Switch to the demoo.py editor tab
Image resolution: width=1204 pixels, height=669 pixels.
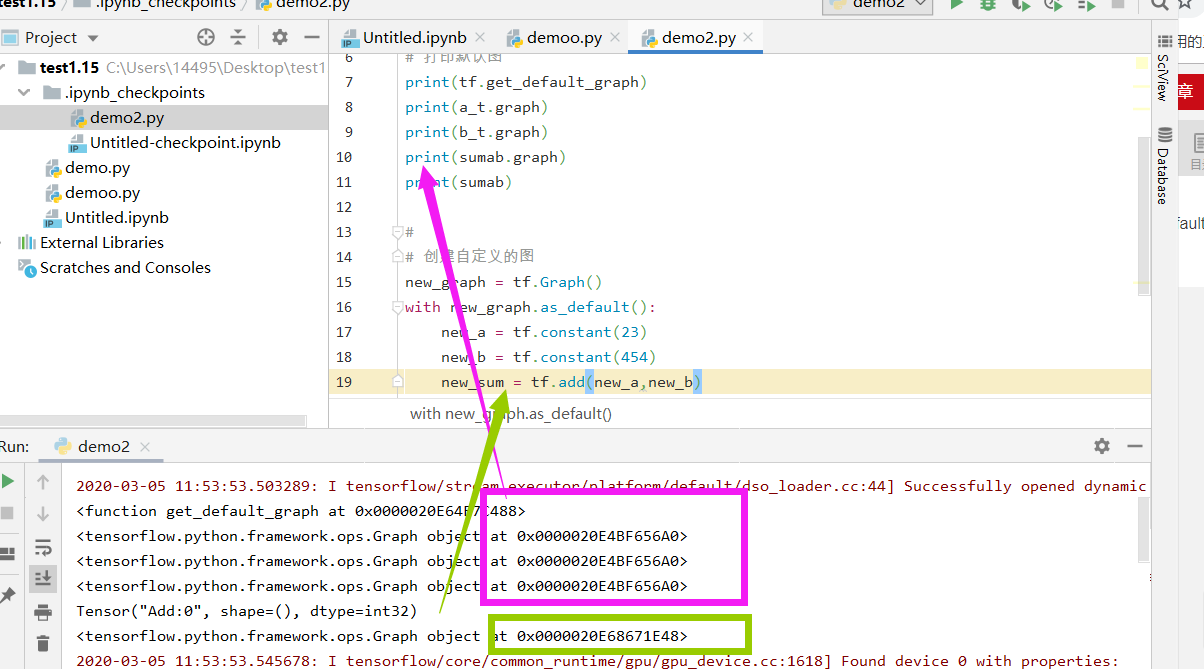[x=554, y=38]
